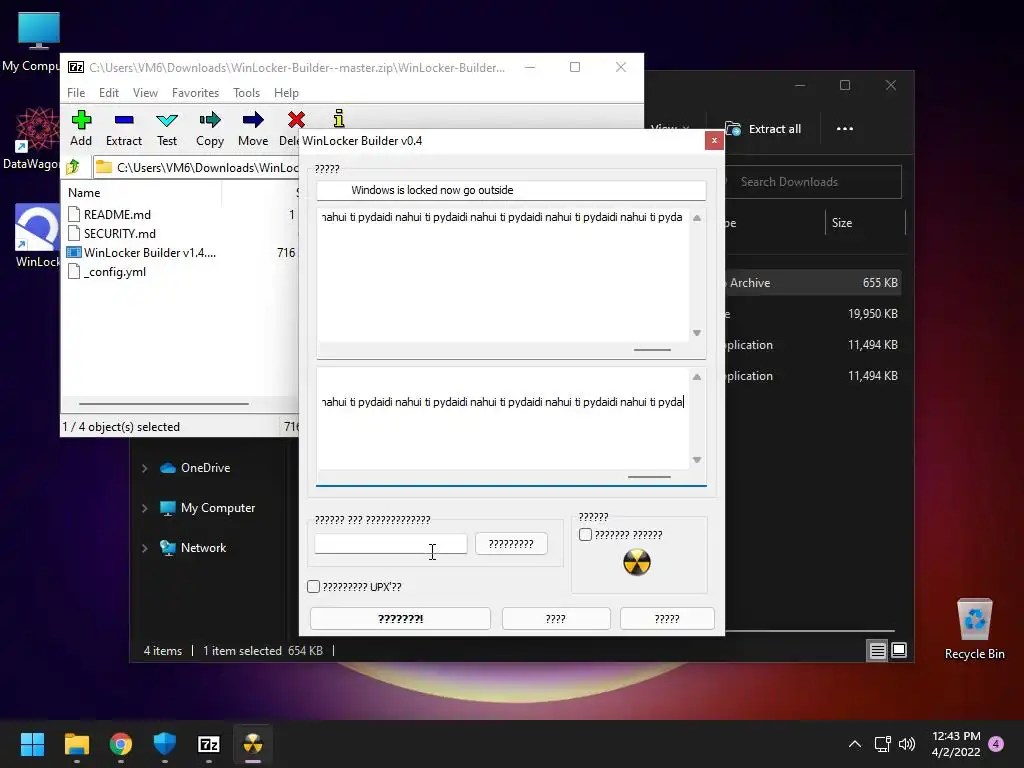This screenshot has width=1024, height=768.
Task: Open the notification badge showing 4
Action: pyautogui.click(x=996, y=744)
